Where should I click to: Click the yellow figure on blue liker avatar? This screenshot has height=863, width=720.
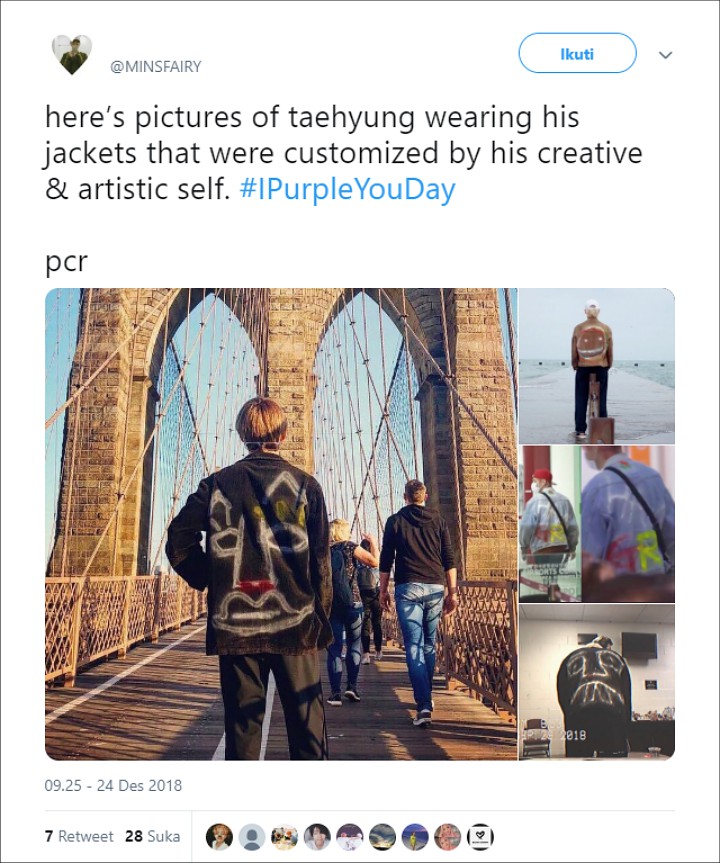(415, 837)
